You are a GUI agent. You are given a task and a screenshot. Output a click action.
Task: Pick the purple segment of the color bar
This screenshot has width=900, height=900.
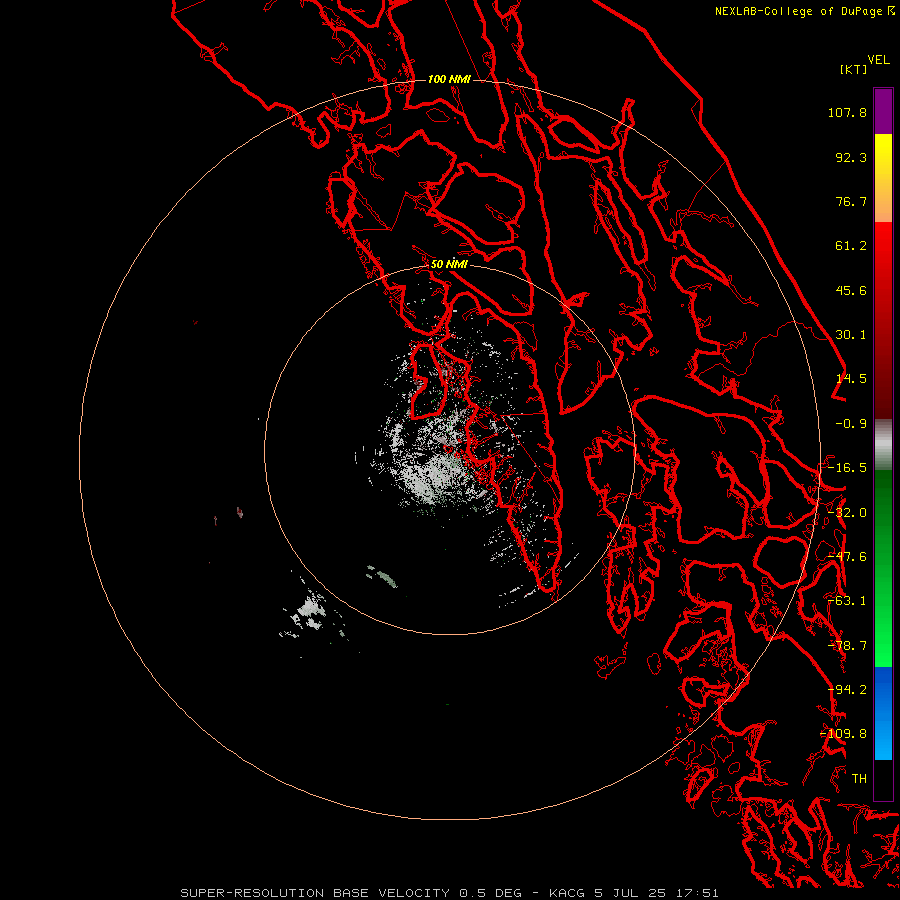[883, 111]
